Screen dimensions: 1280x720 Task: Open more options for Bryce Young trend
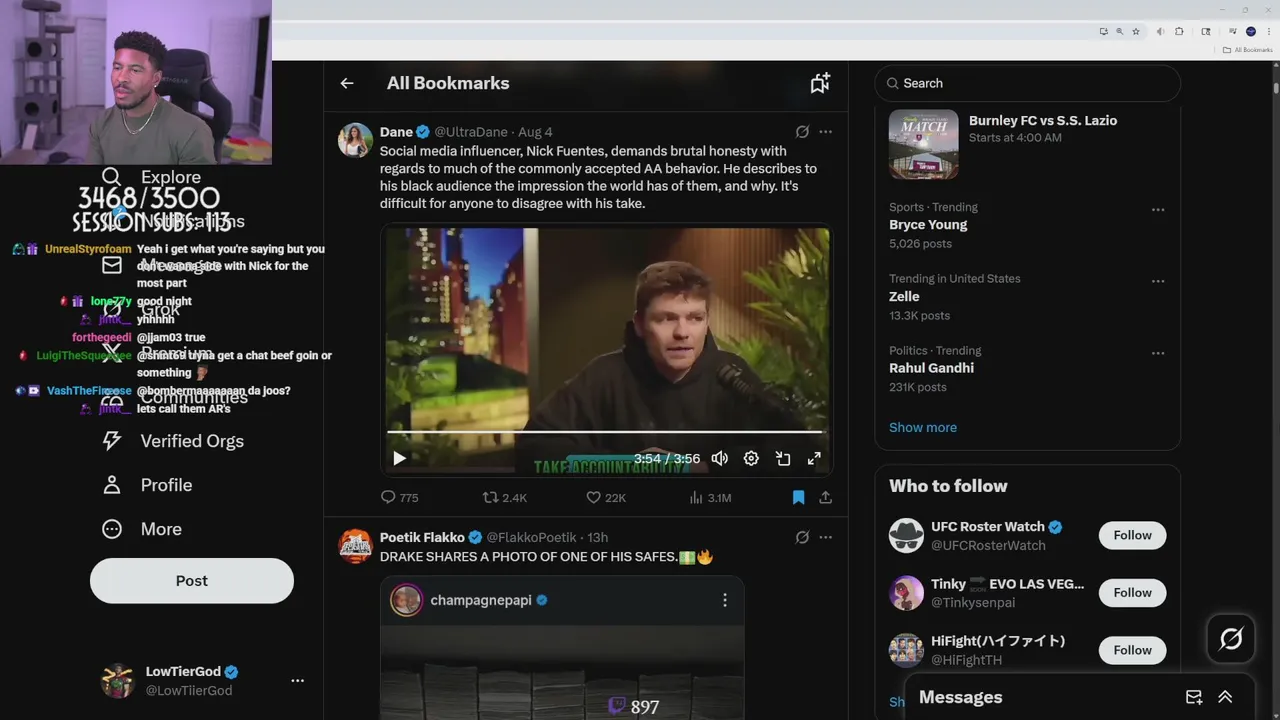coord(1158,210)
